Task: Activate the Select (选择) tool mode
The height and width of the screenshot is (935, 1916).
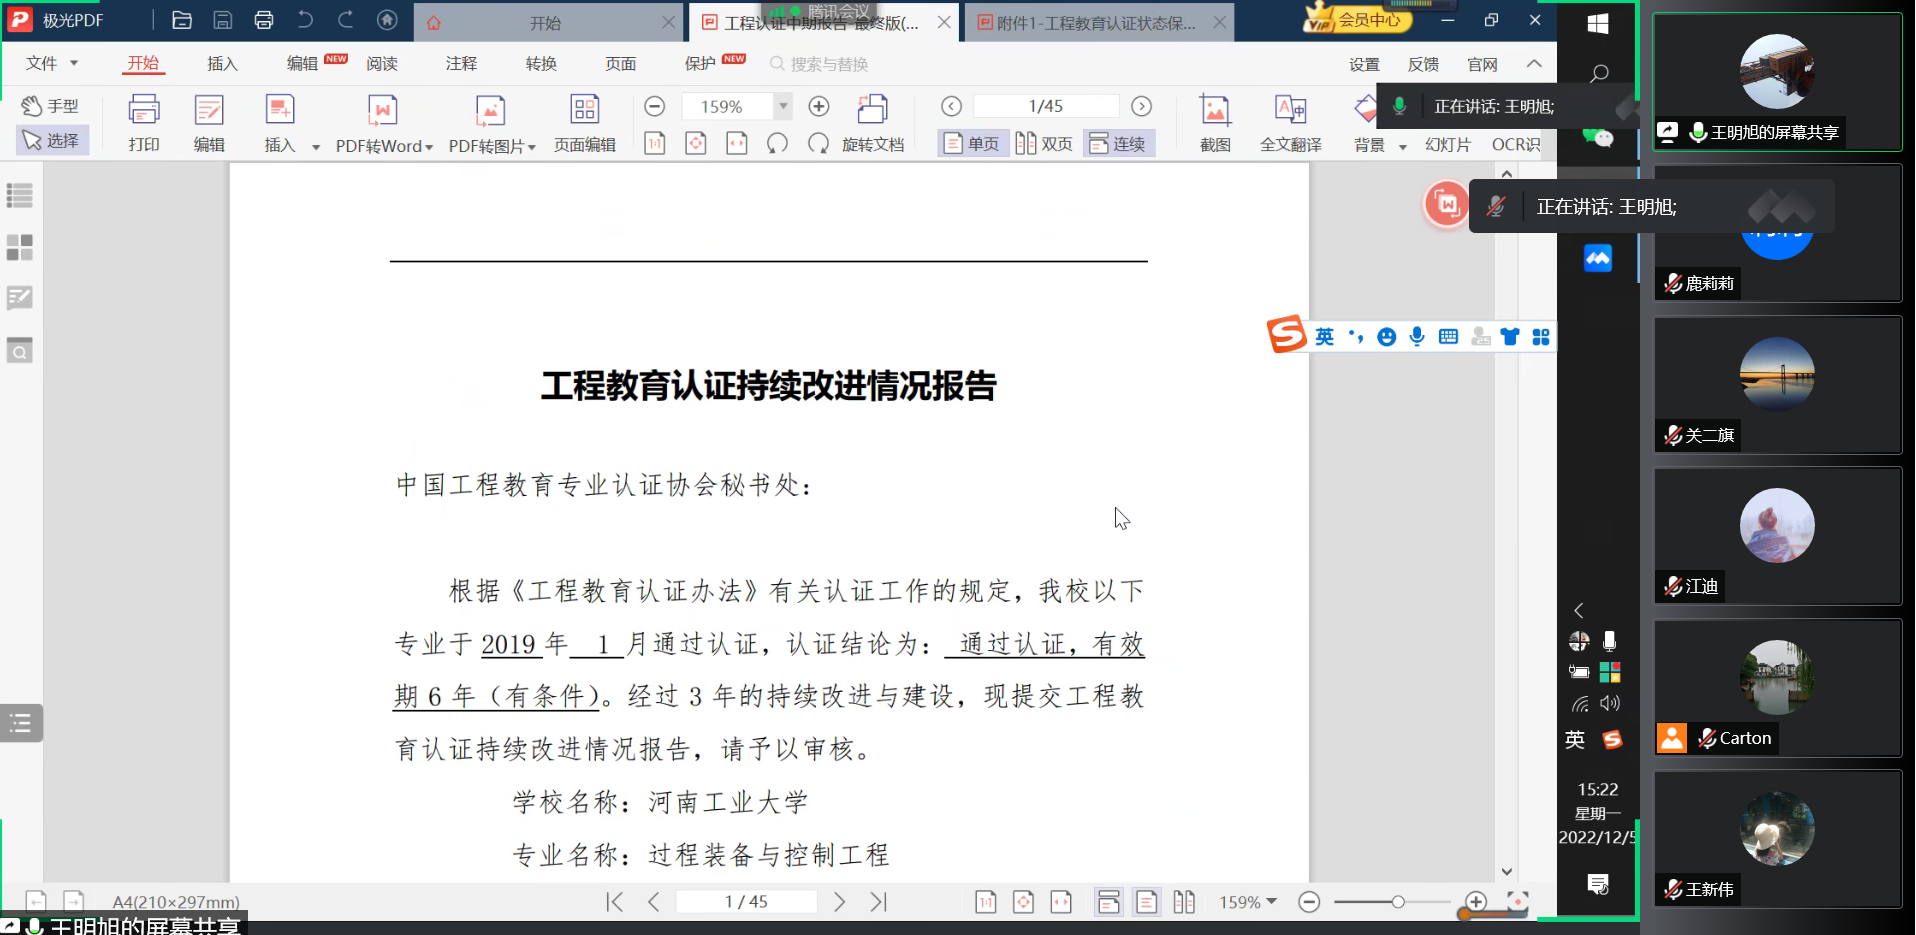Action: [52, 141]
